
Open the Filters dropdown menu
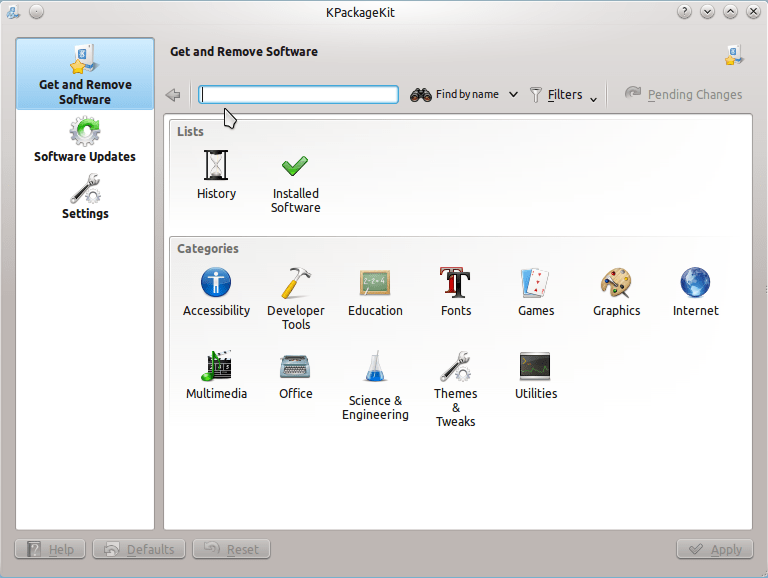click(x=563, y=95)
